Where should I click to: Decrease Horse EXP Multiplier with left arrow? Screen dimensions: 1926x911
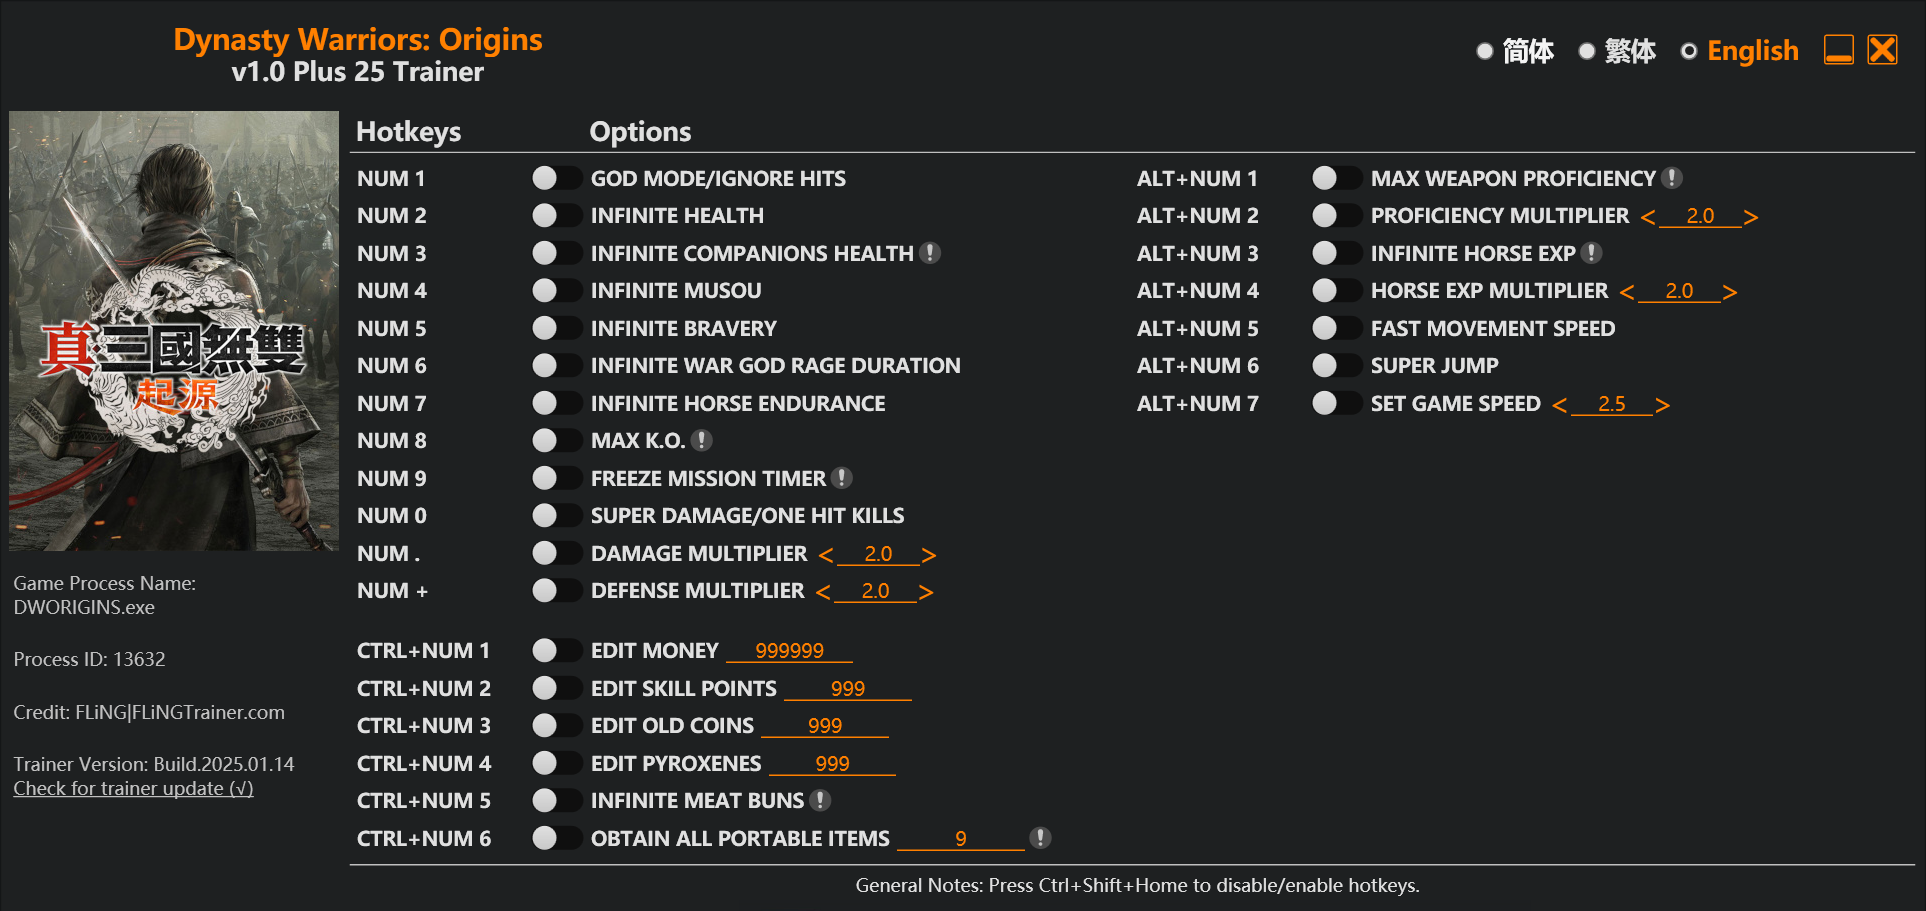[1627, 292]
